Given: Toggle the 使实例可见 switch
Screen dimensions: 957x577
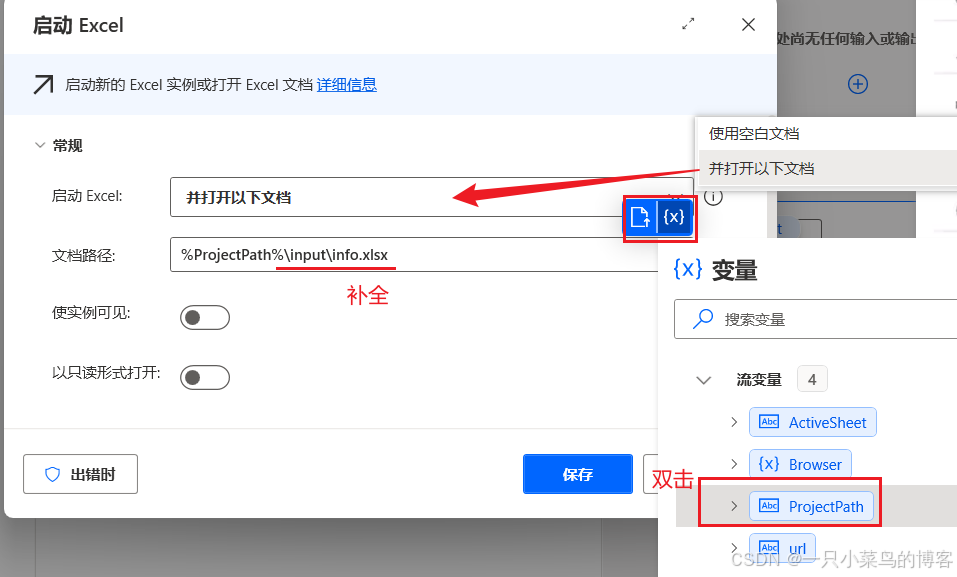Looking at the screenshot, I should [204, 318].
